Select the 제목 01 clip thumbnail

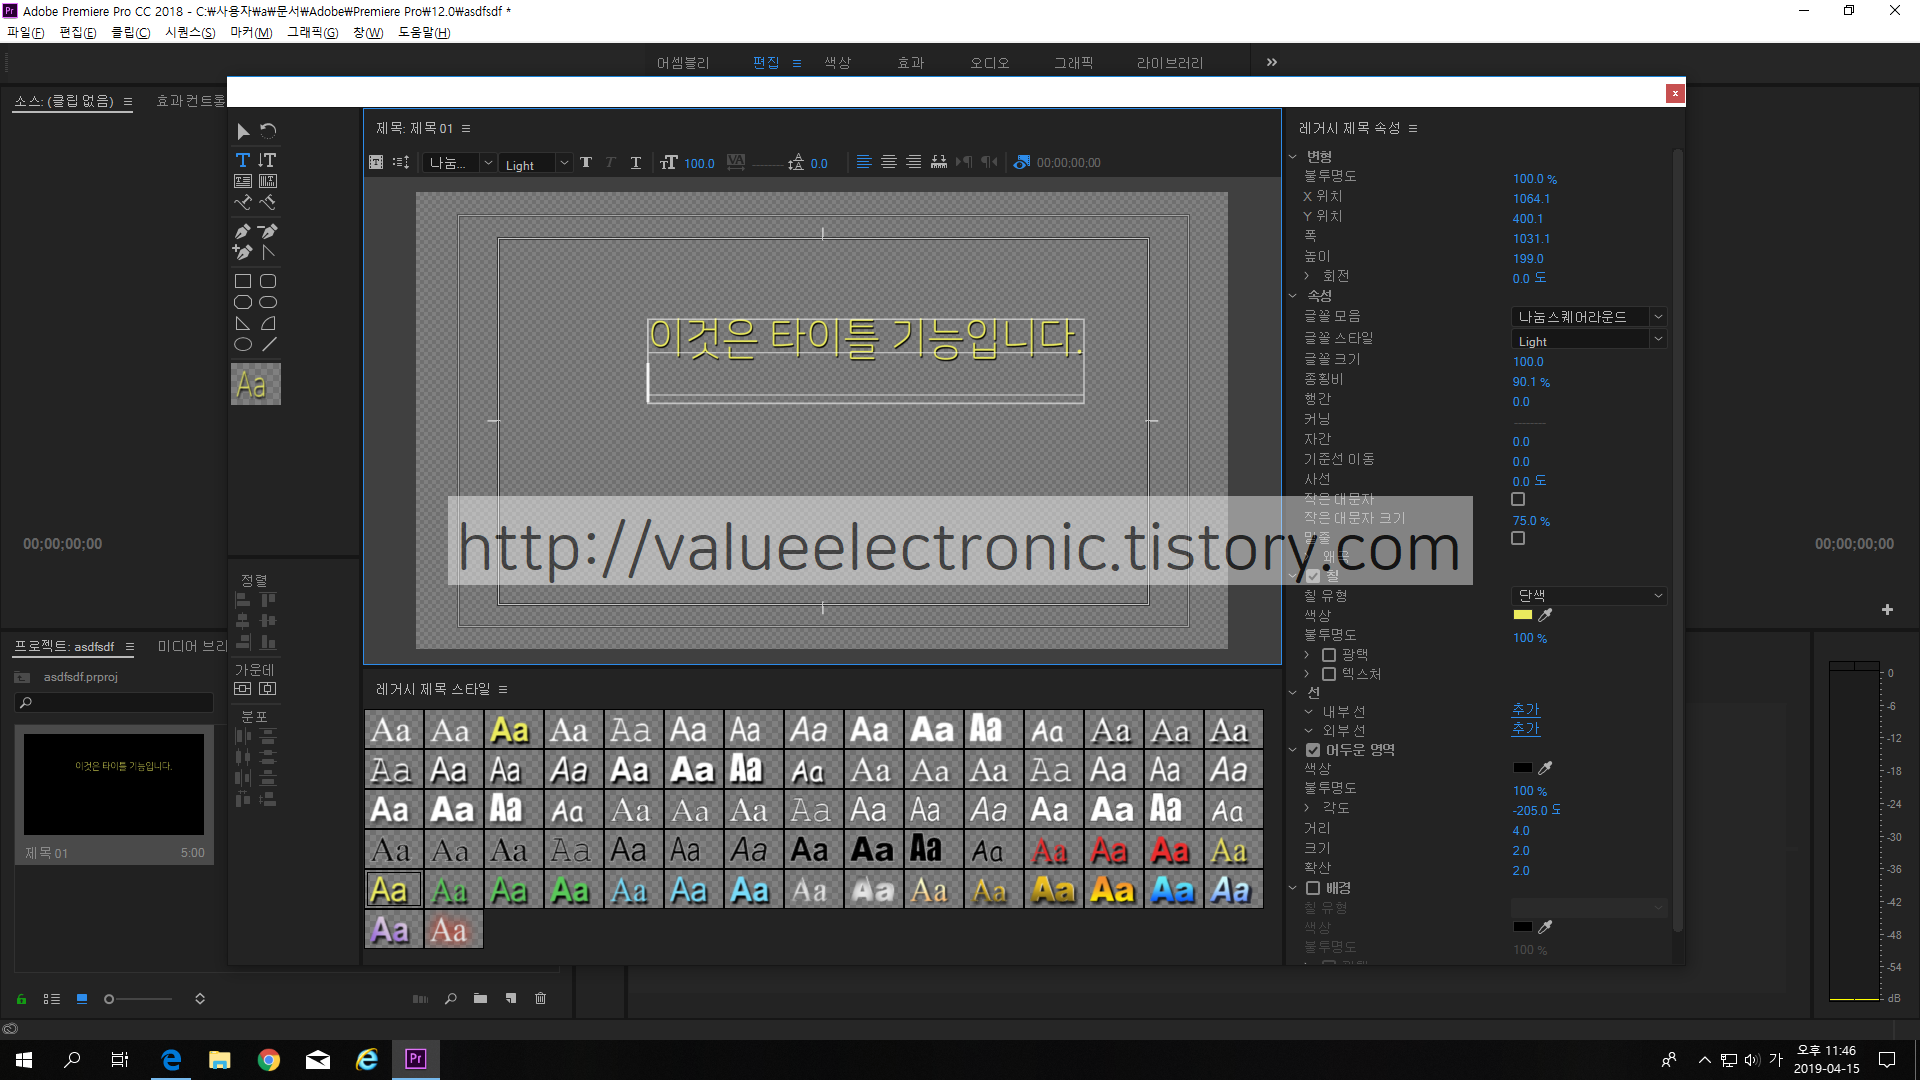114,784
